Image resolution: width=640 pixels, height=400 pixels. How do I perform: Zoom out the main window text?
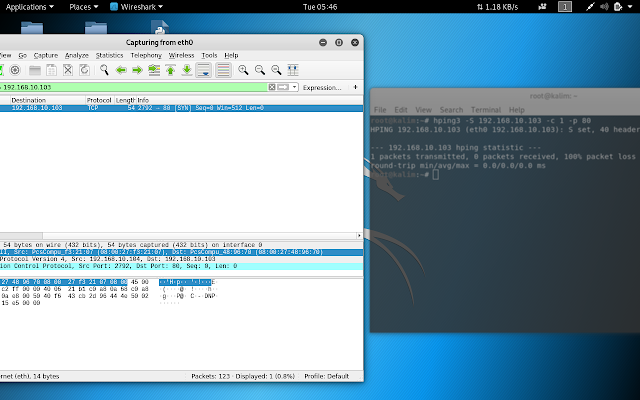point(260,70)
